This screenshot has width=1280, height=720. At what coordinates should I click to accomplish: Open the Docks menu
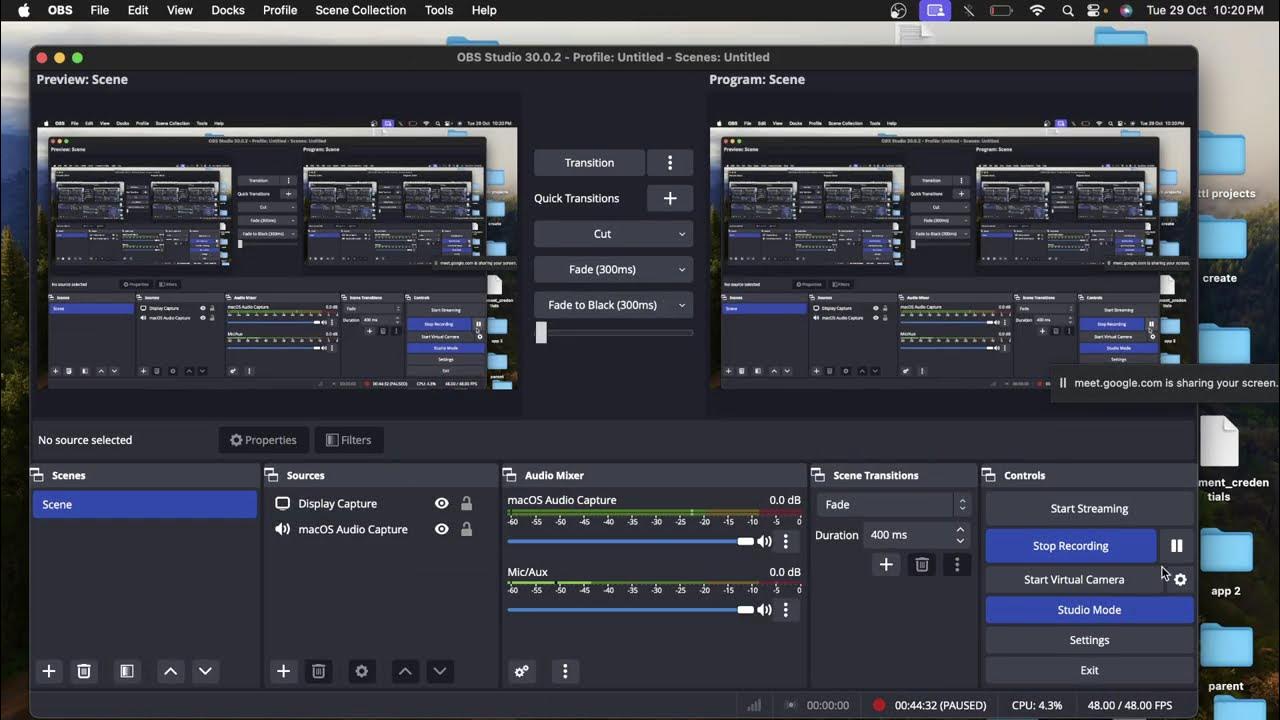[228, 10]
